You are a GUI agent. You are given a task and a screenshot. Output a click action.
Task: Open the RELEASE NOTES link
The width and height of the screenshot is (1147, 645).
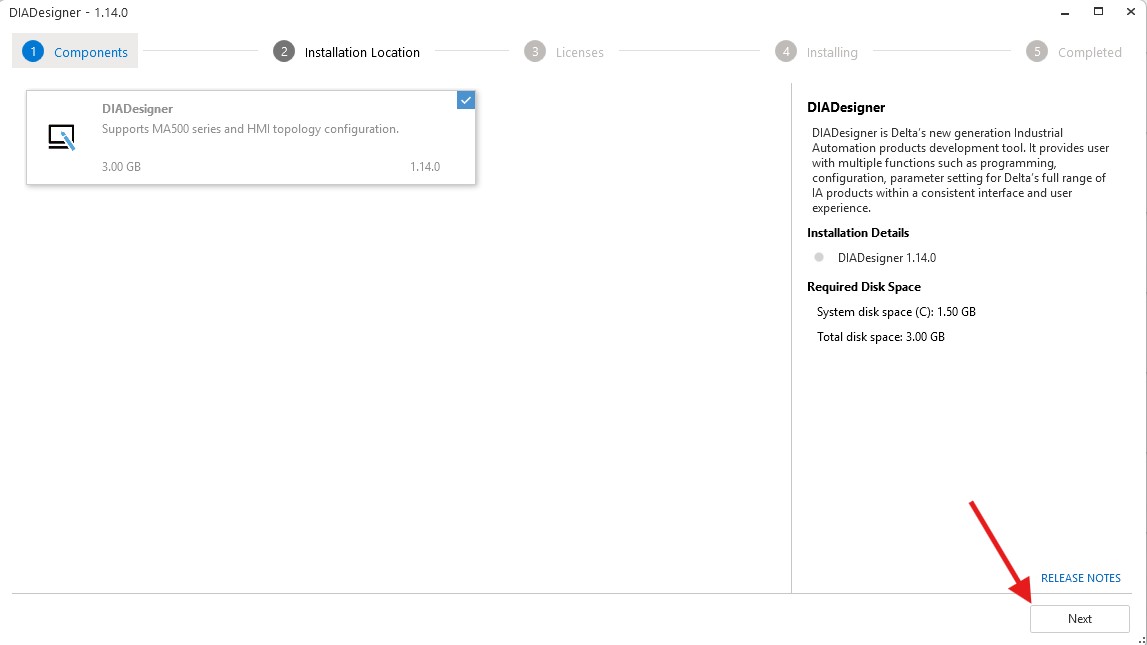(1080, 578)
